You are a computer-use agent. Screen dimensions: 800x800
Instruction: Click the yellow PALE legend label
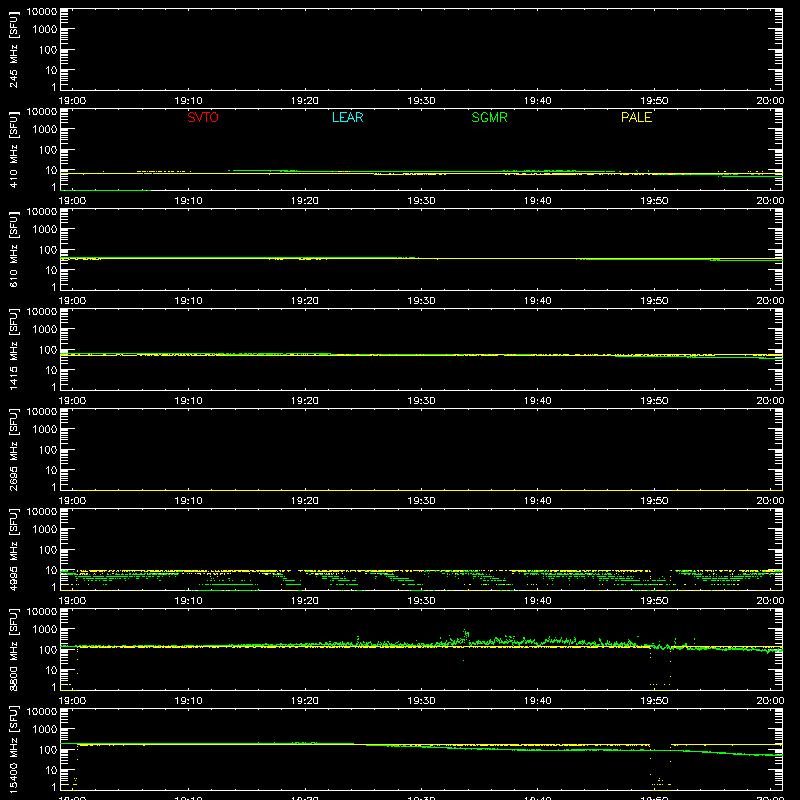click(636, 117)
